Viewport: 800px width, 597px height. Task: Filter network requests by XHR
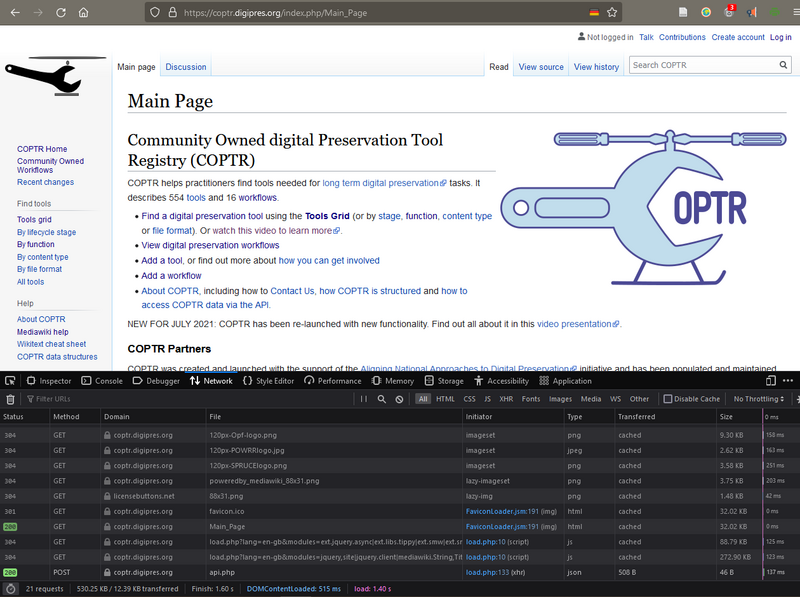coord(506,399)
